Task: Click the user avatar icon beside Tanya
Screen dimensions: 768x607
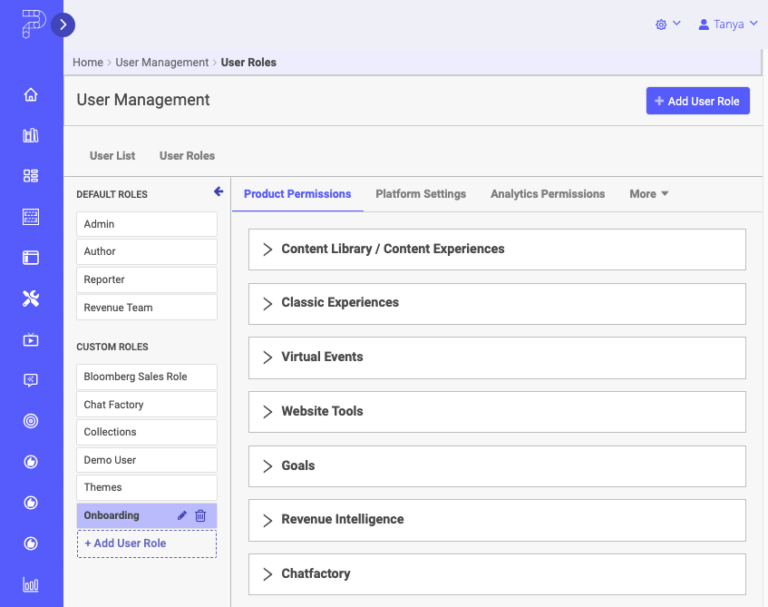Action: click(703, 24)
